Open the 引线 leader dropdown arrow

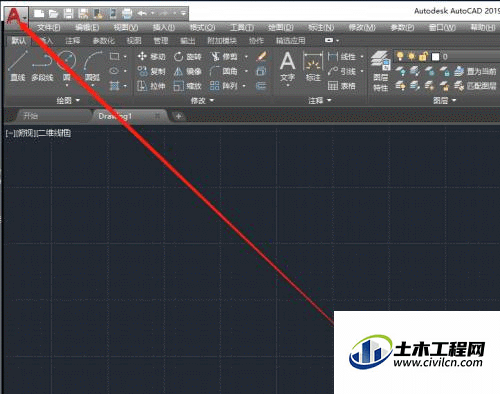pos(362,71)
